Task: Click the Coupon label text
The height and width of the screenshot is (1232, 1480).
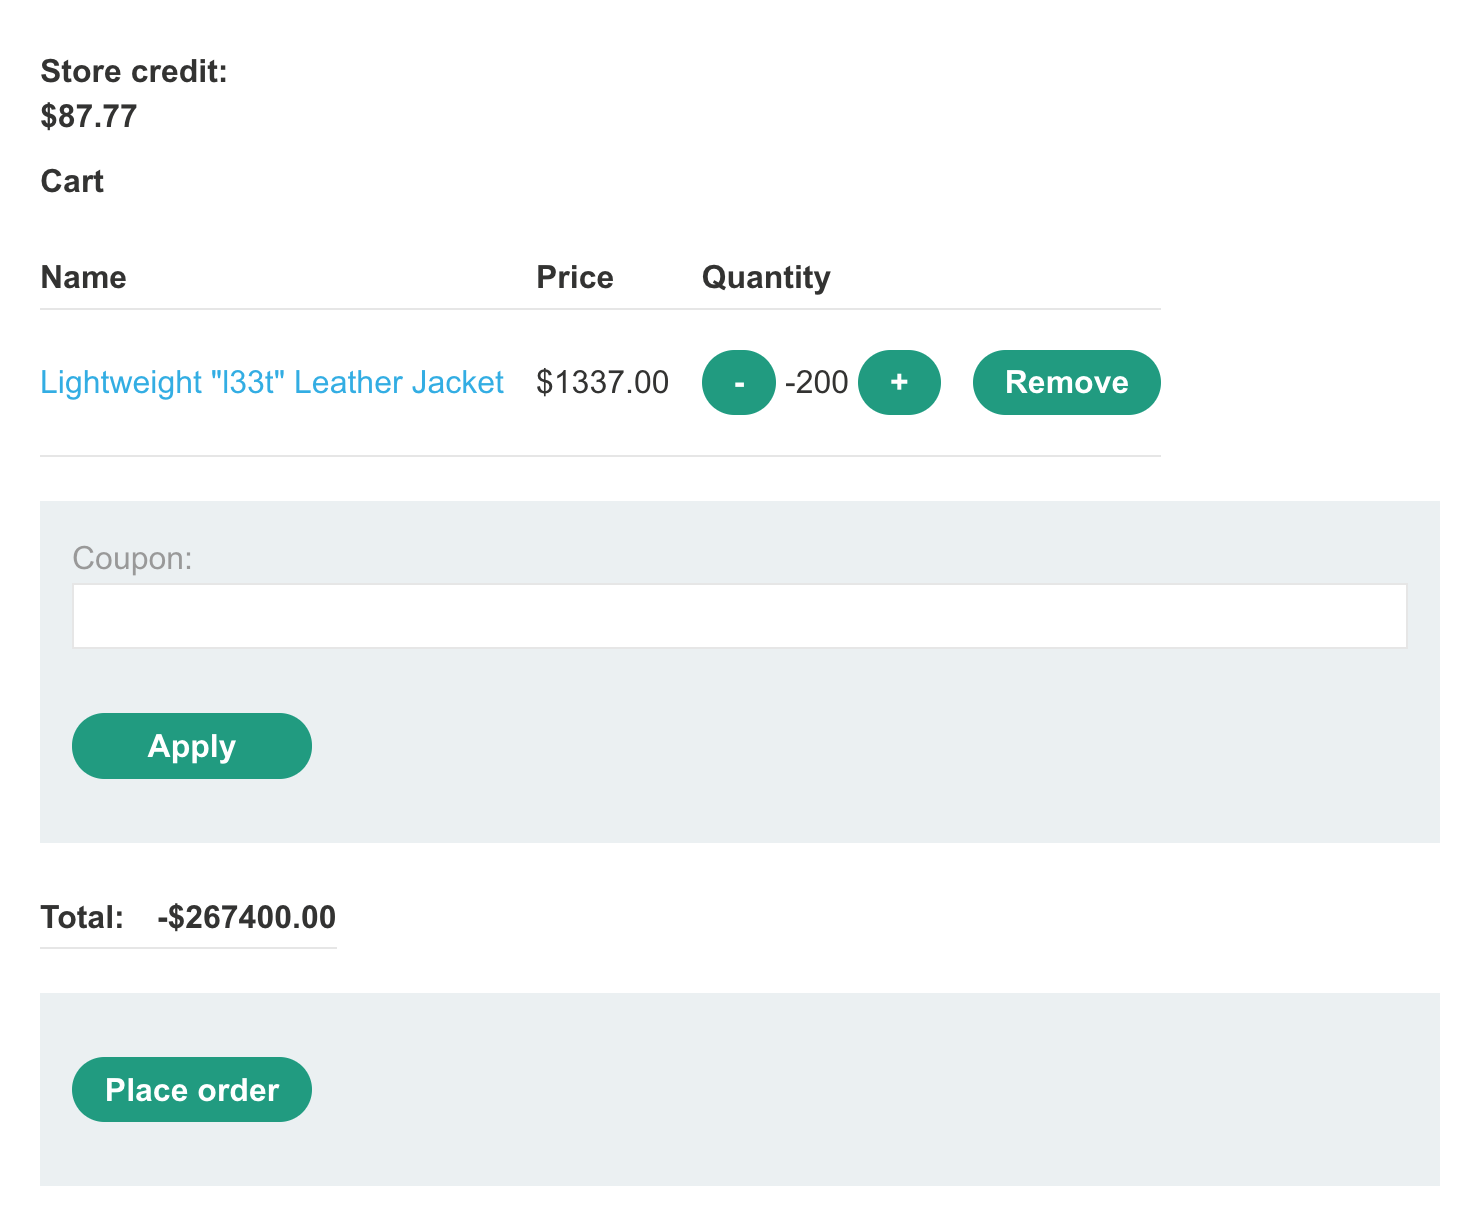Action: [x=132, y=557]
